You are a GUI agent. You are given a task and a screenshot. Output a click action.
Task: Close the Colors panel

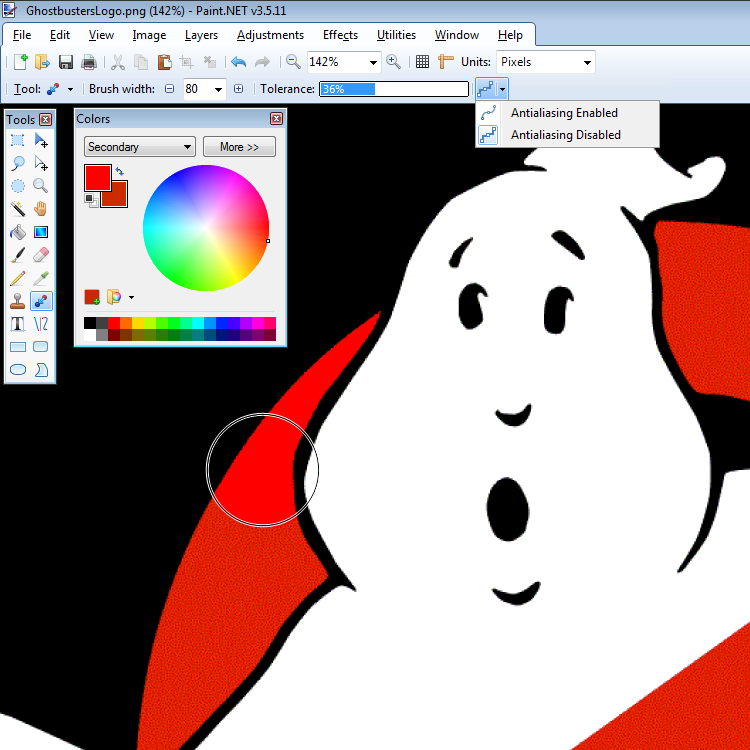coord(276,119)
